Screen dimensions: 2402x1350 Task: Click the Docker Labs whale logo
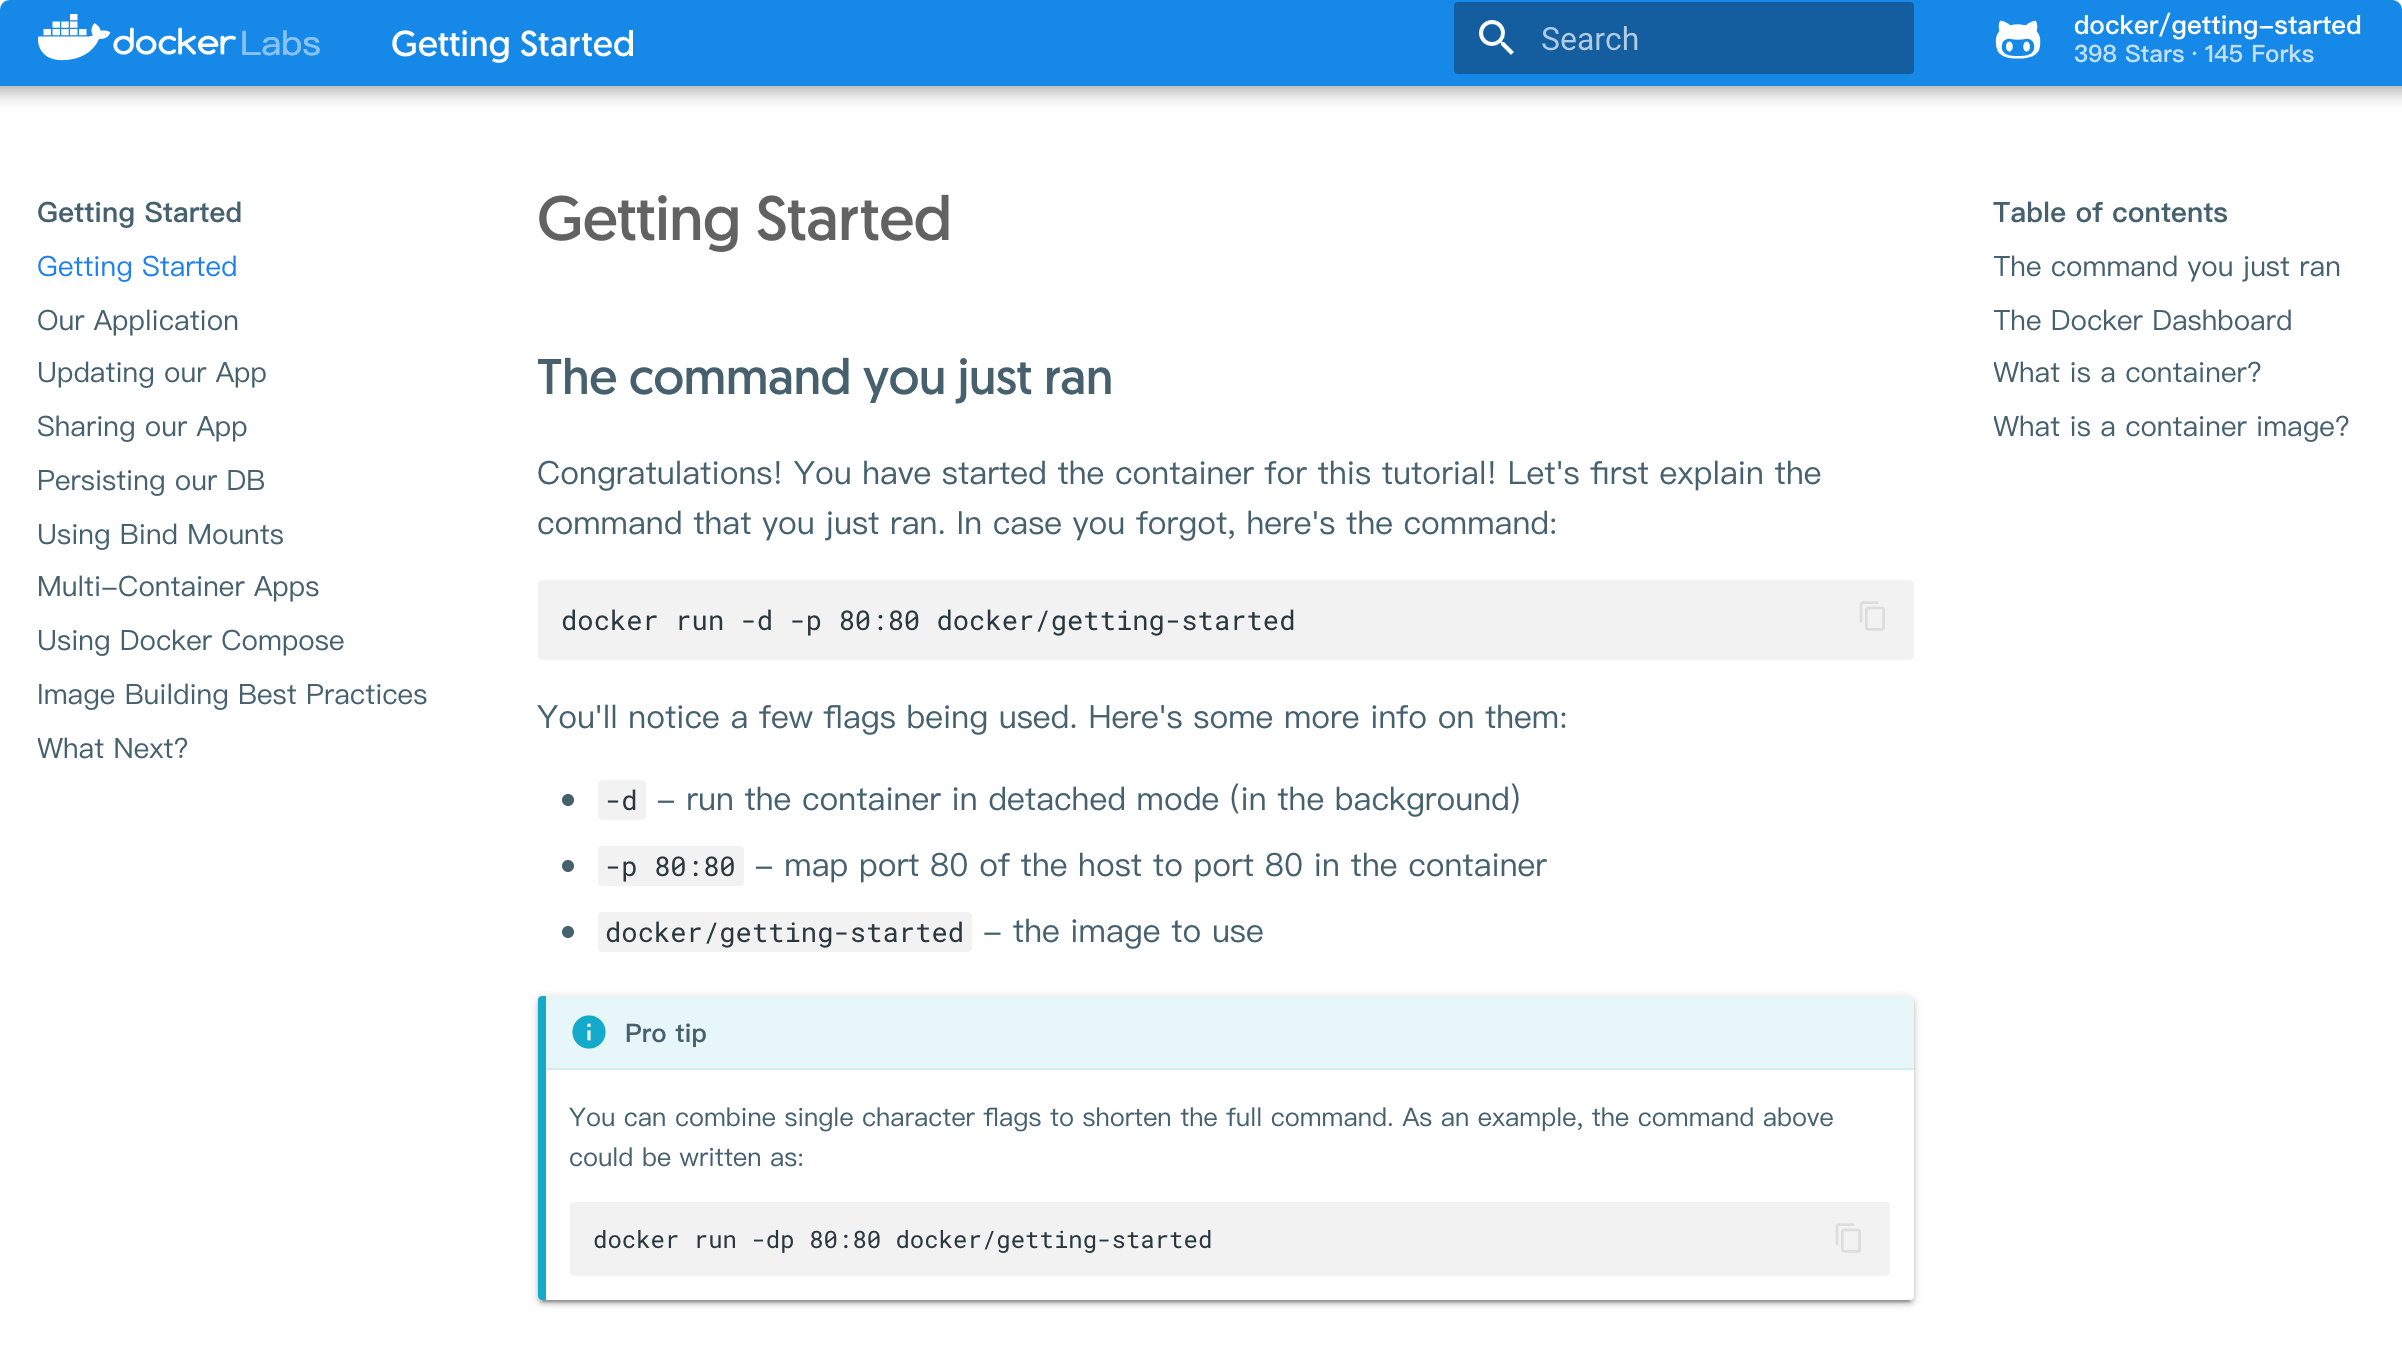(179, 40)
